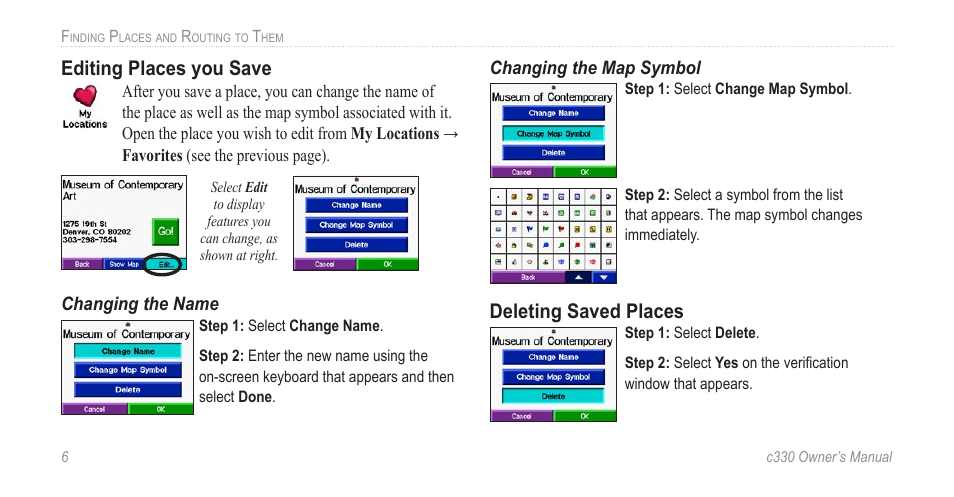Image resolution: width=954 pixels, height=497 pixels.
Task: Tap the green Go! button
Action: (x=165, y=231)
